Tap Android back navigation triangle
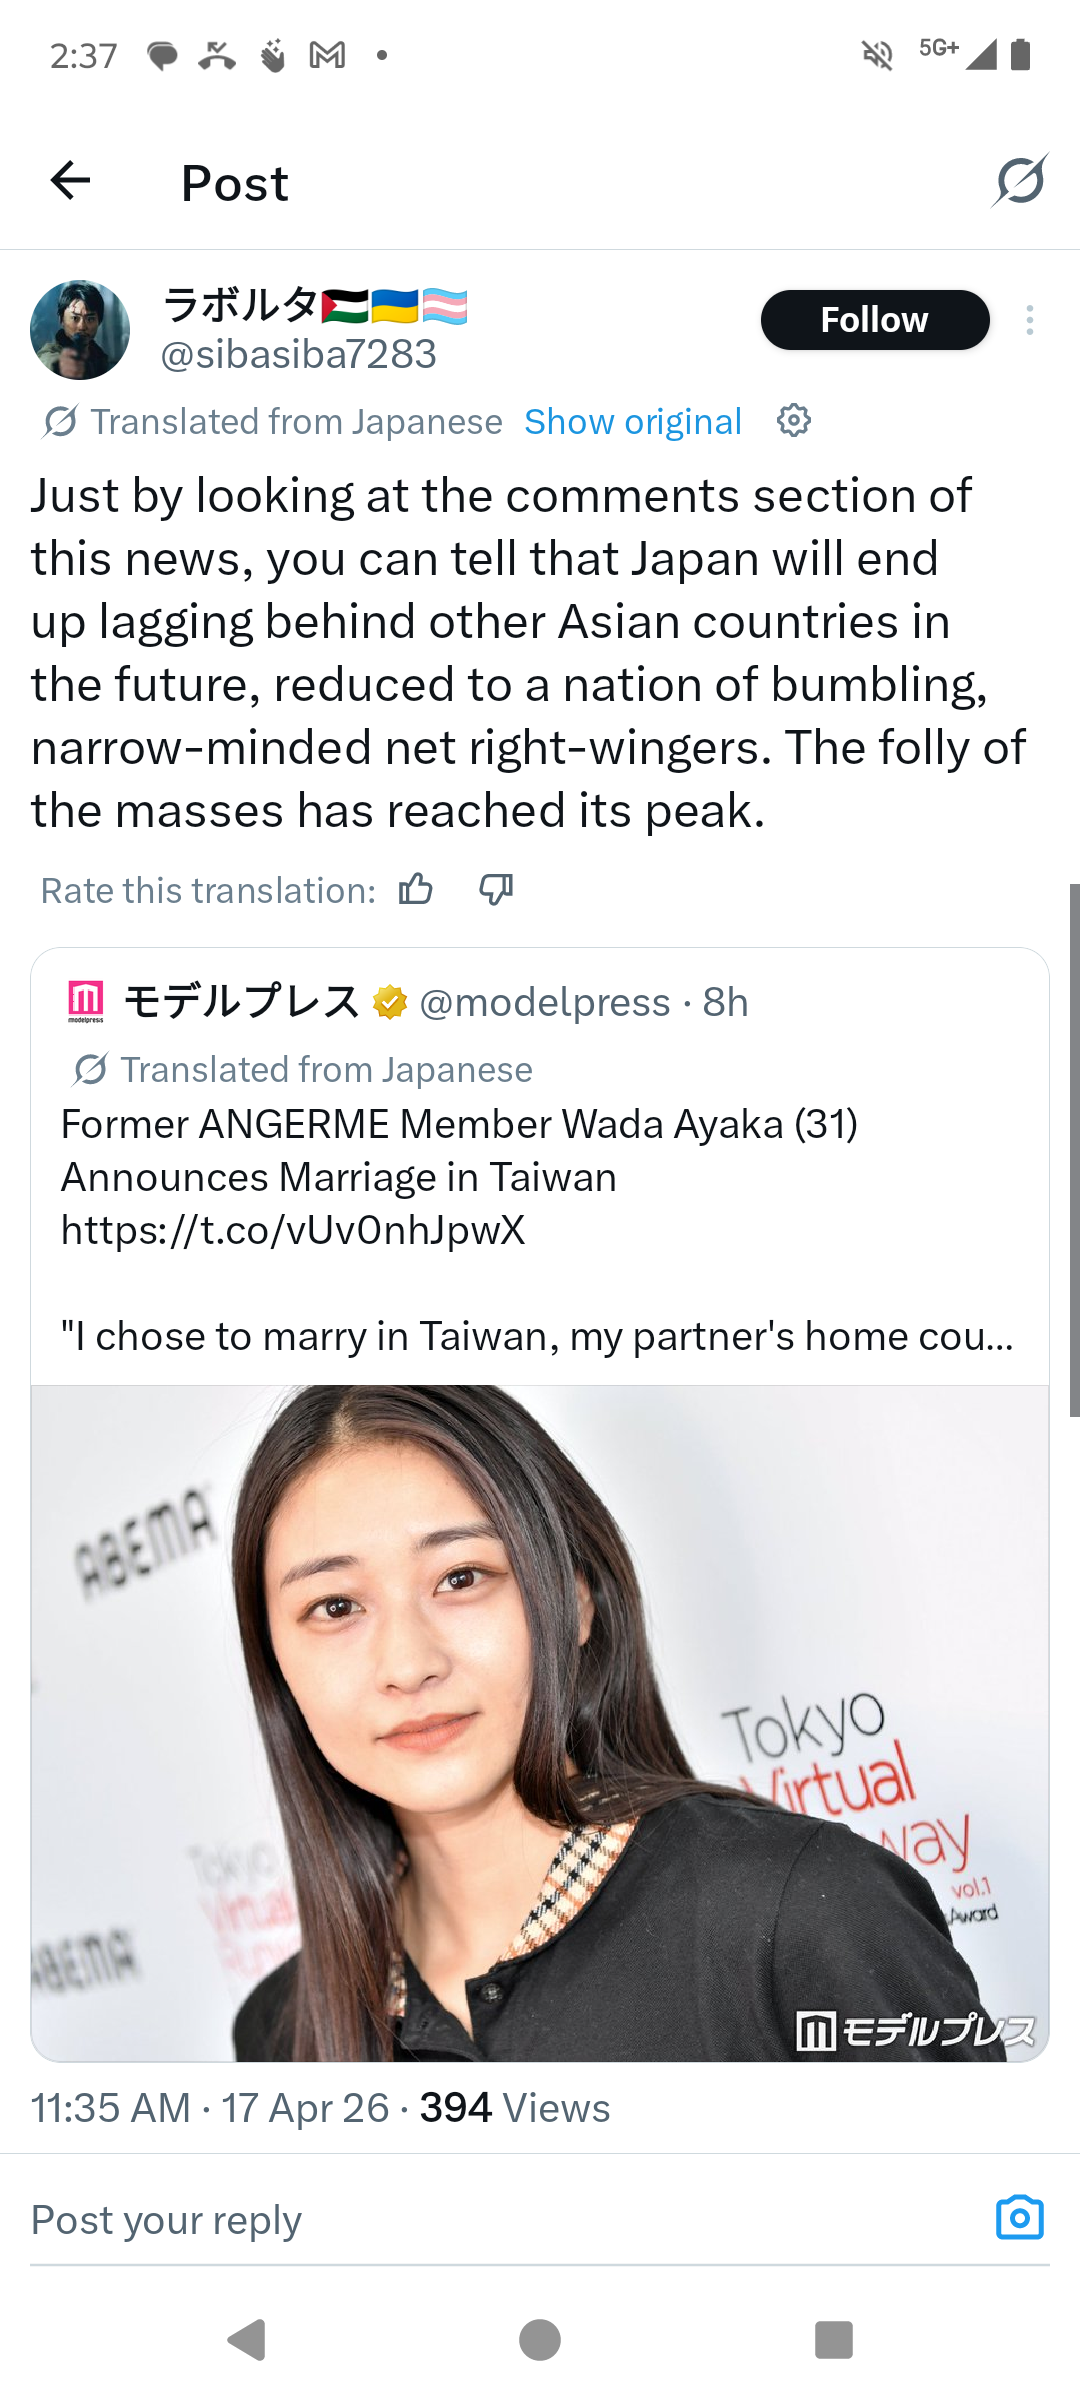Viewport: 1080px width, 2400px height. click(247, 2340)
